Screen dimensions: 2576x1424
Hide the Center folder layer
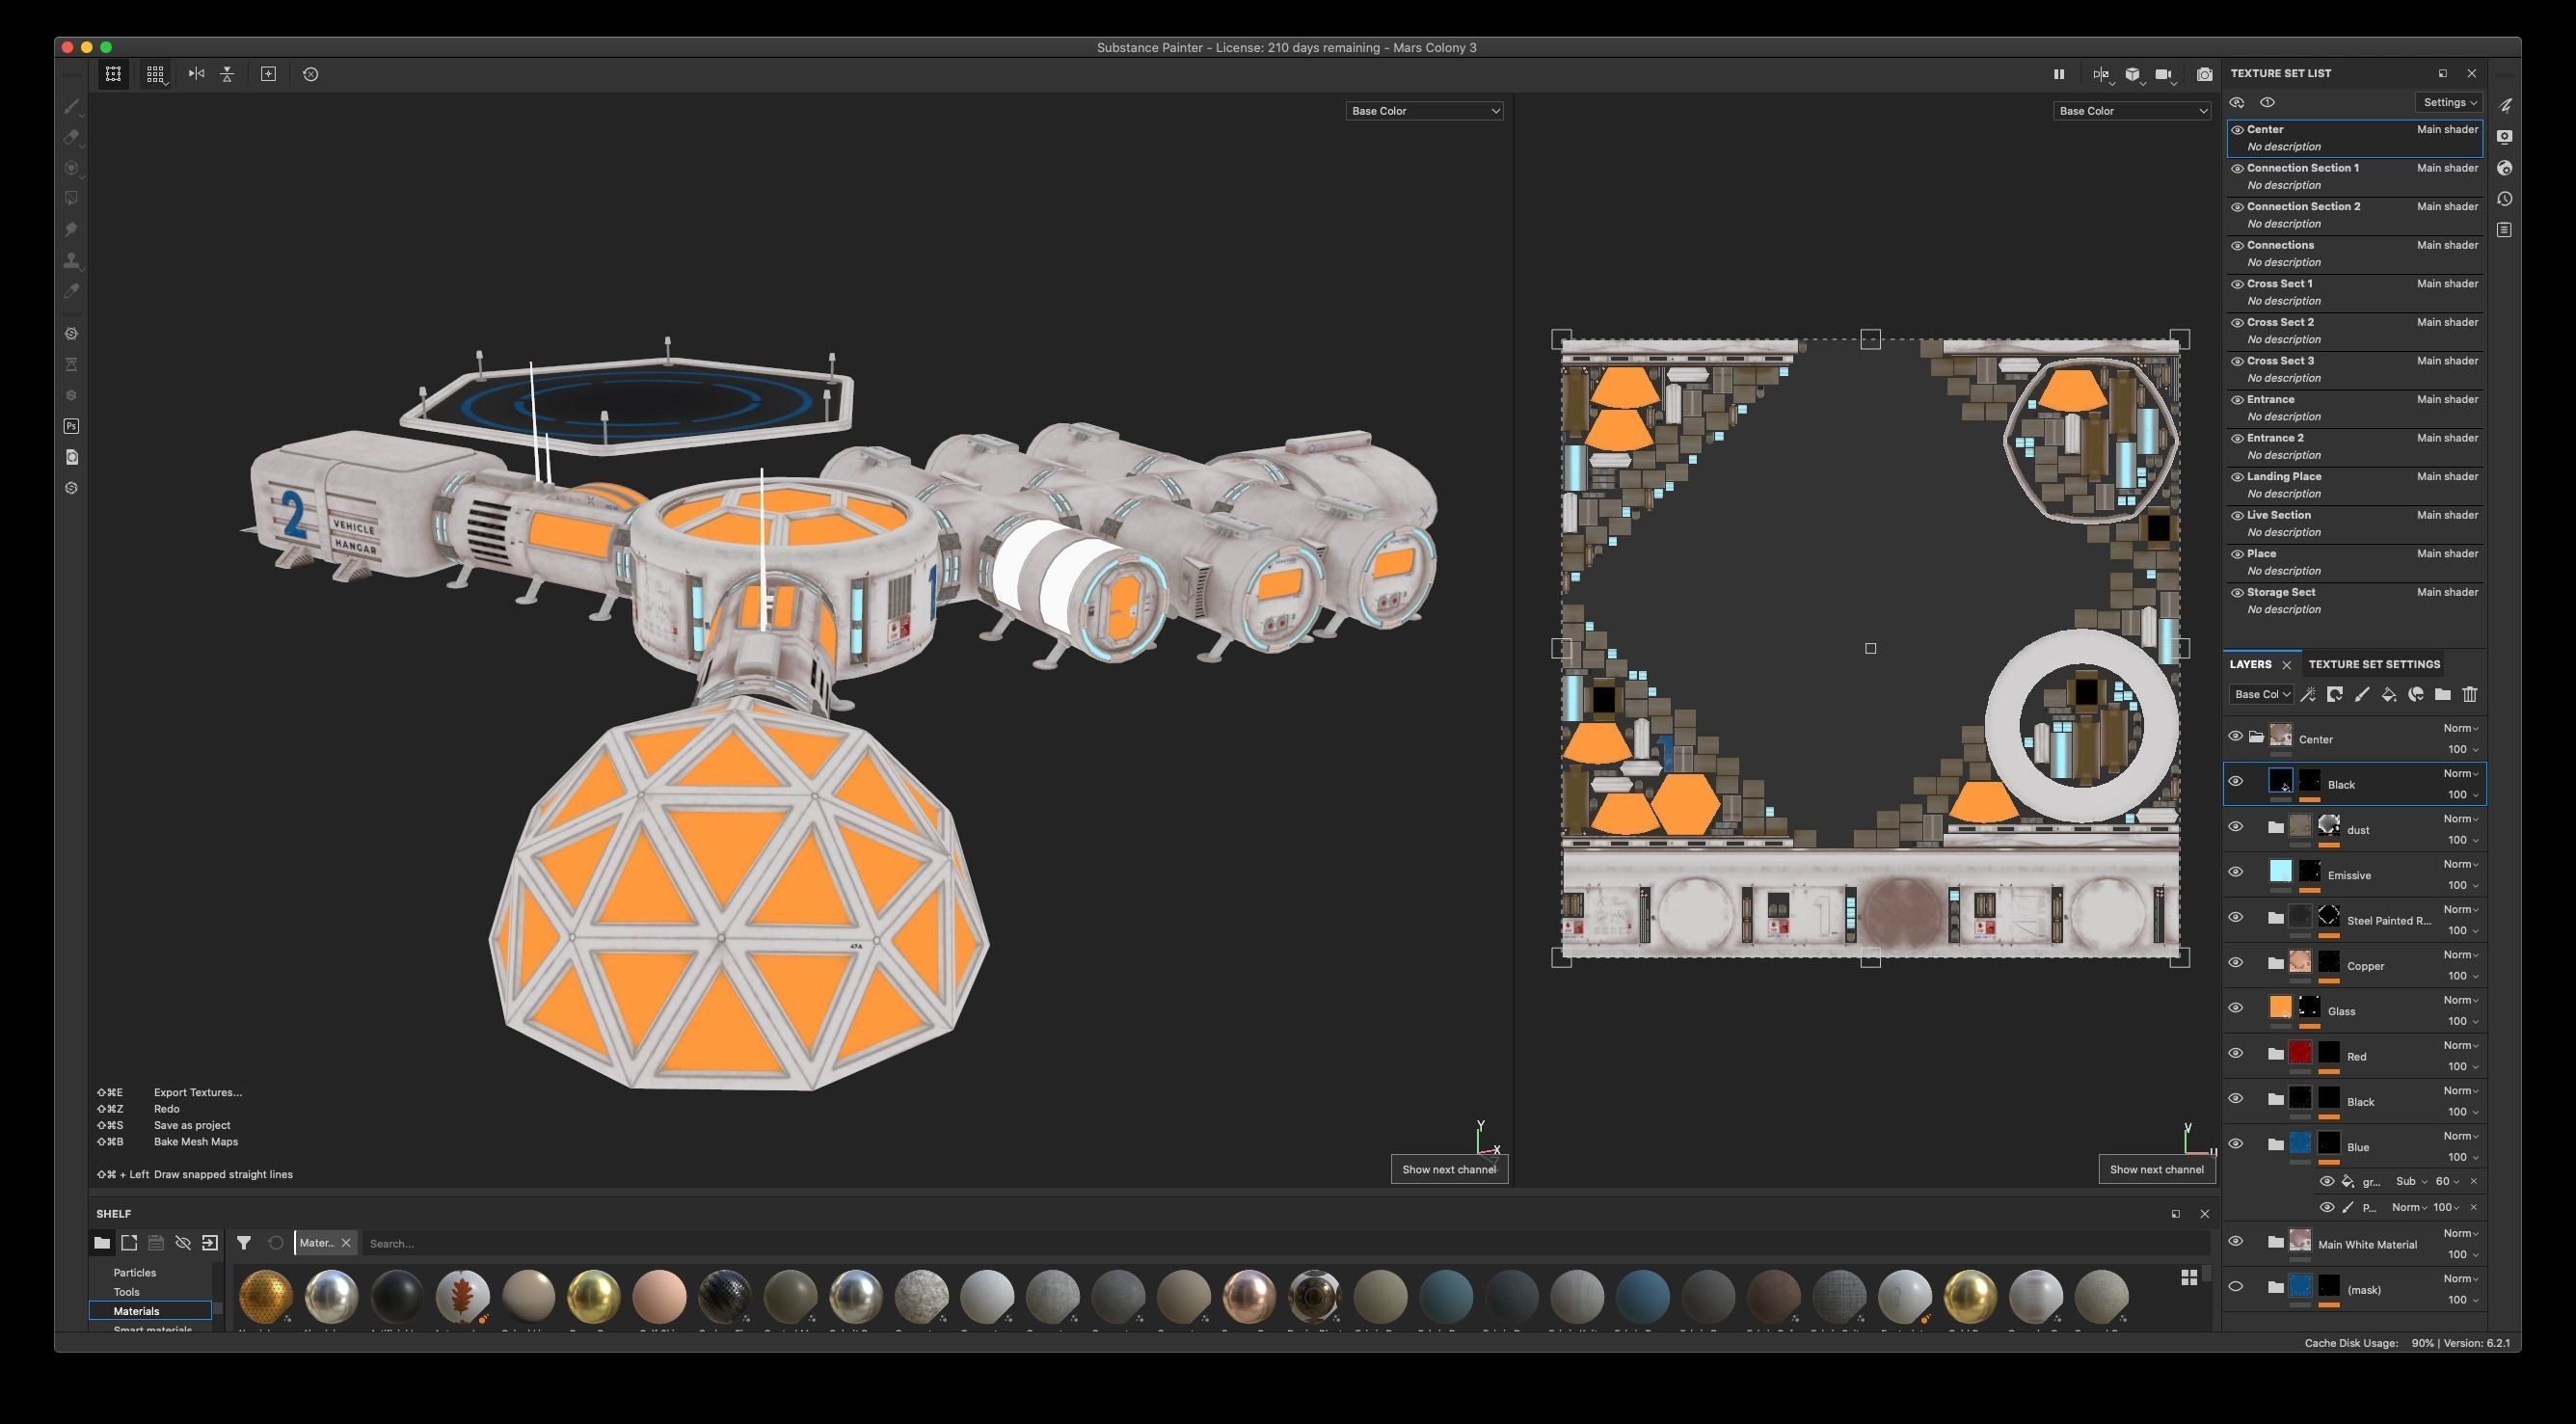2236,736
